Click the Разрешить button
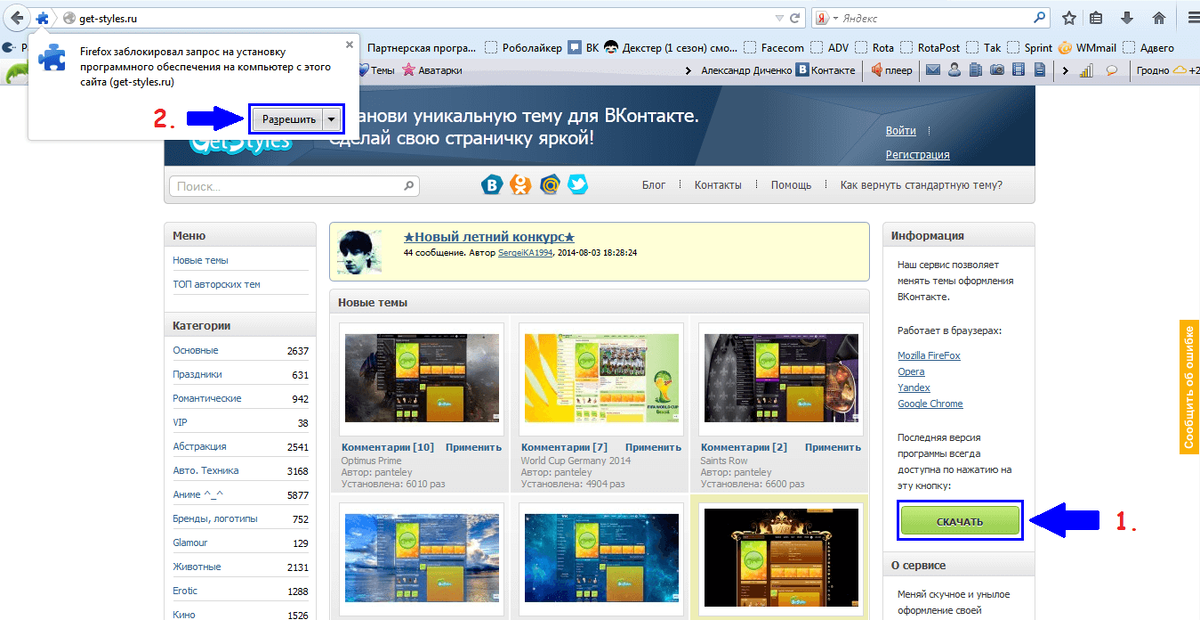 coord(288,119)
